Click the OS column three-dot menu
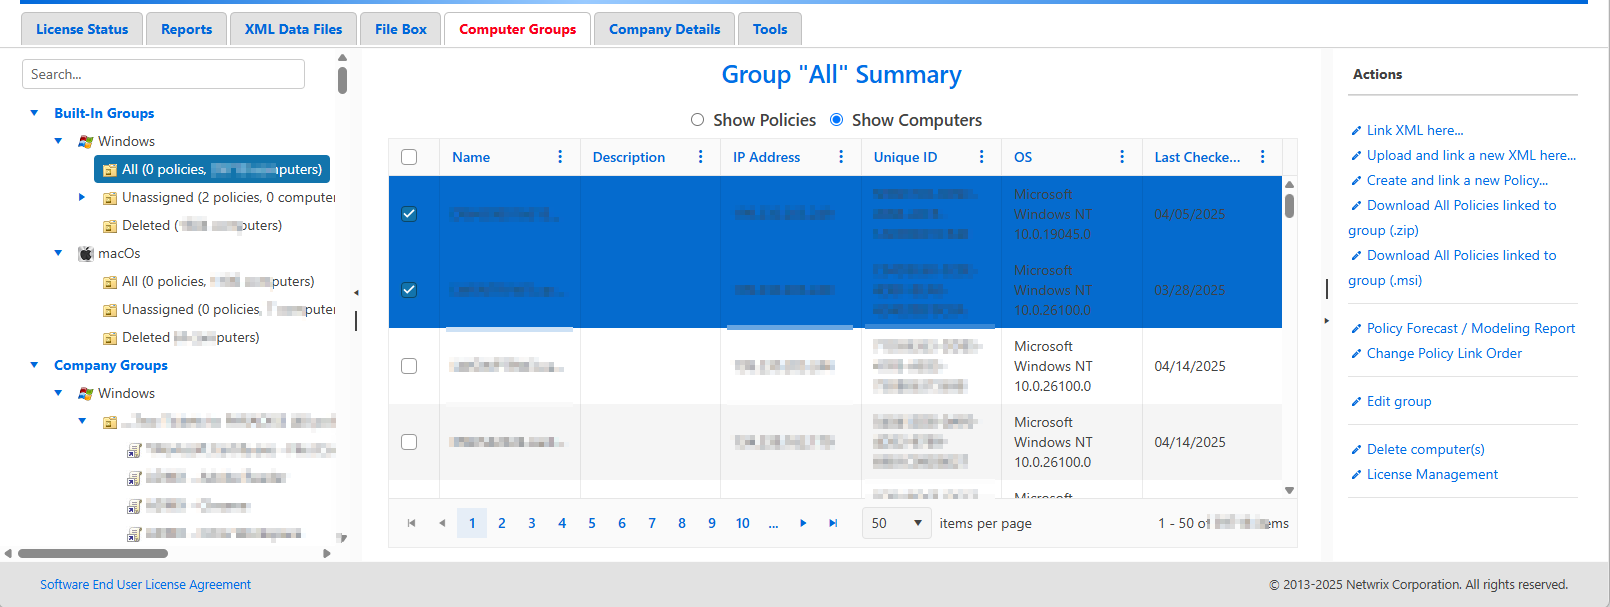The image size is (1610, 607). pyautogui.click(x=1122, y=157)
